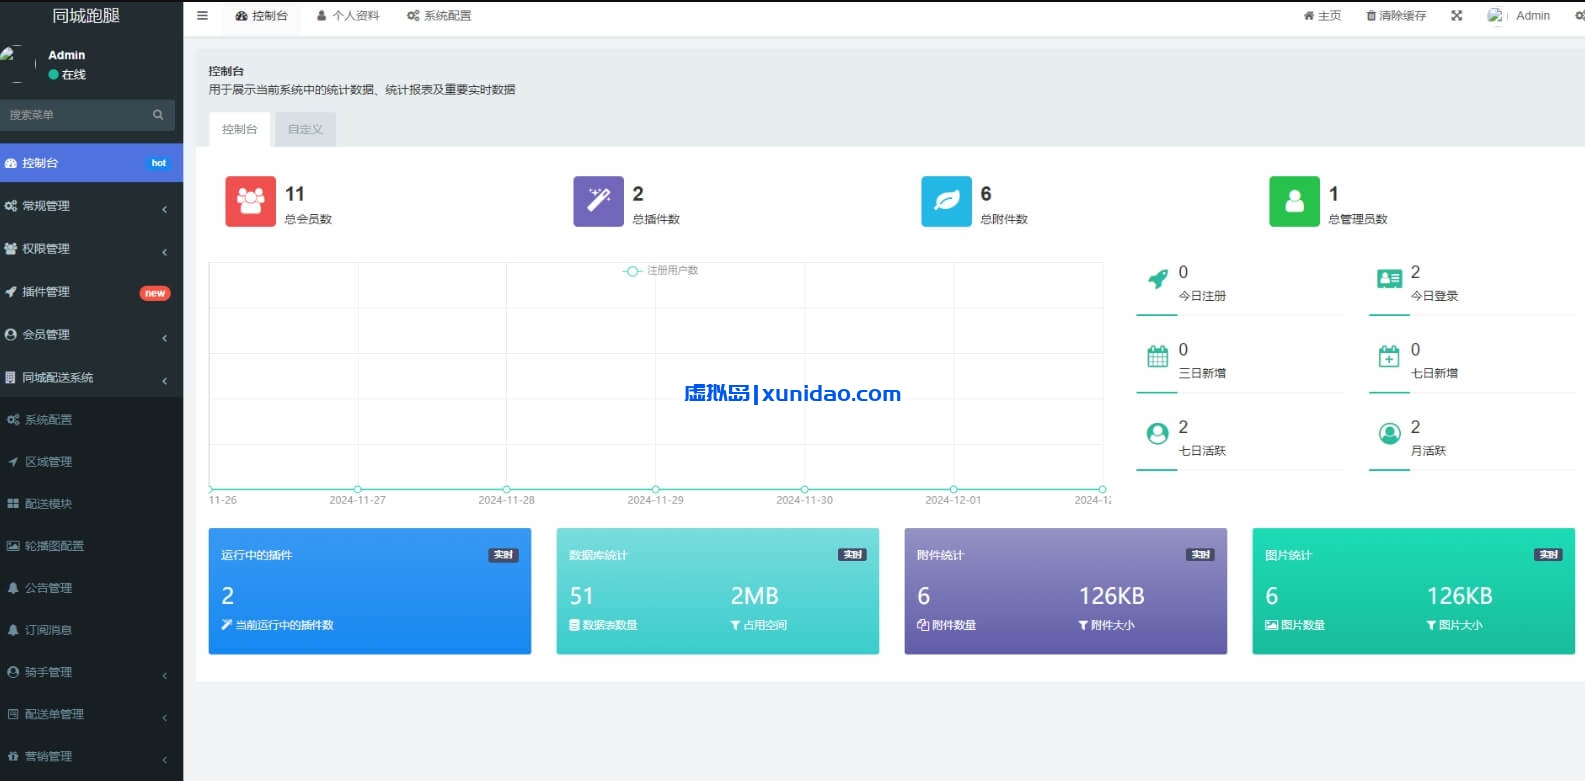
Task: Click the red total members icon
Action: coord(250,202)
